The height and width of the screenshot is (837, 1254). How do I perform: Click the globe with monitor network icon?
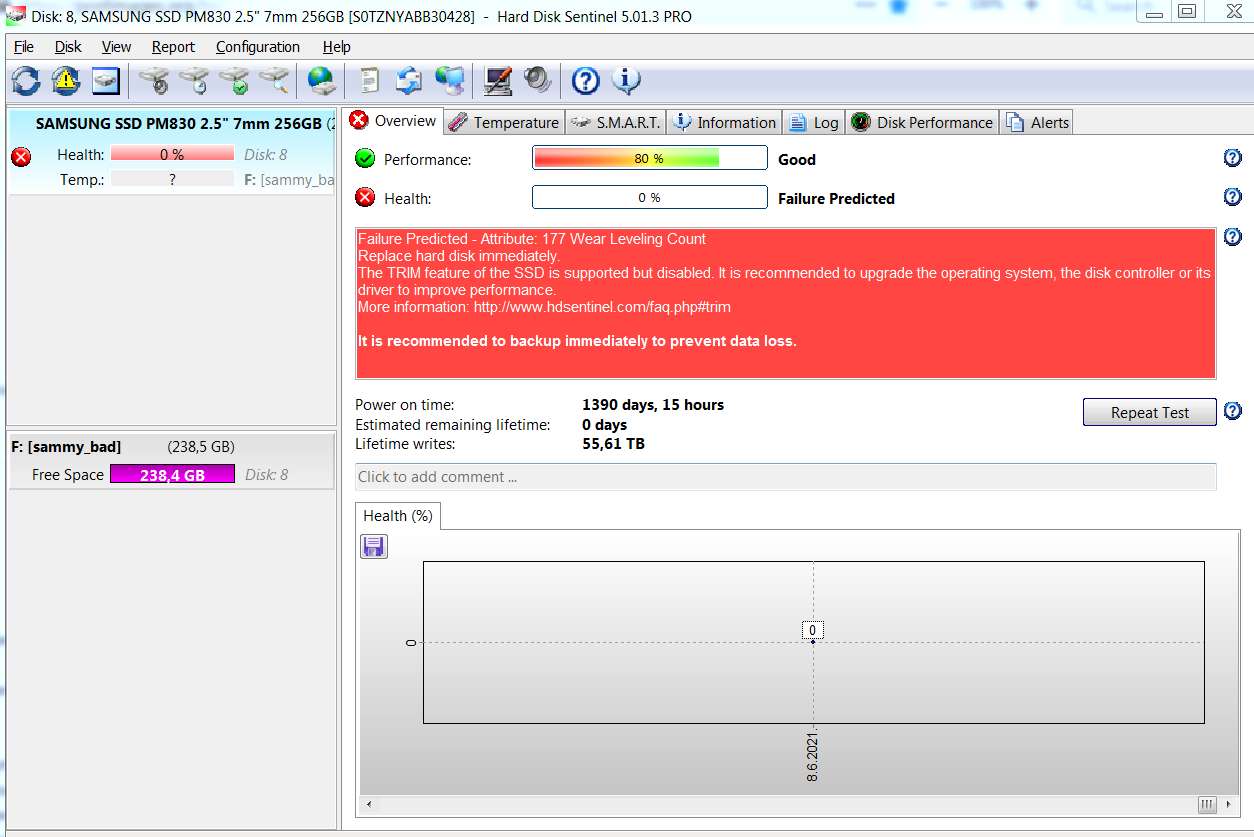click(449, 80)
